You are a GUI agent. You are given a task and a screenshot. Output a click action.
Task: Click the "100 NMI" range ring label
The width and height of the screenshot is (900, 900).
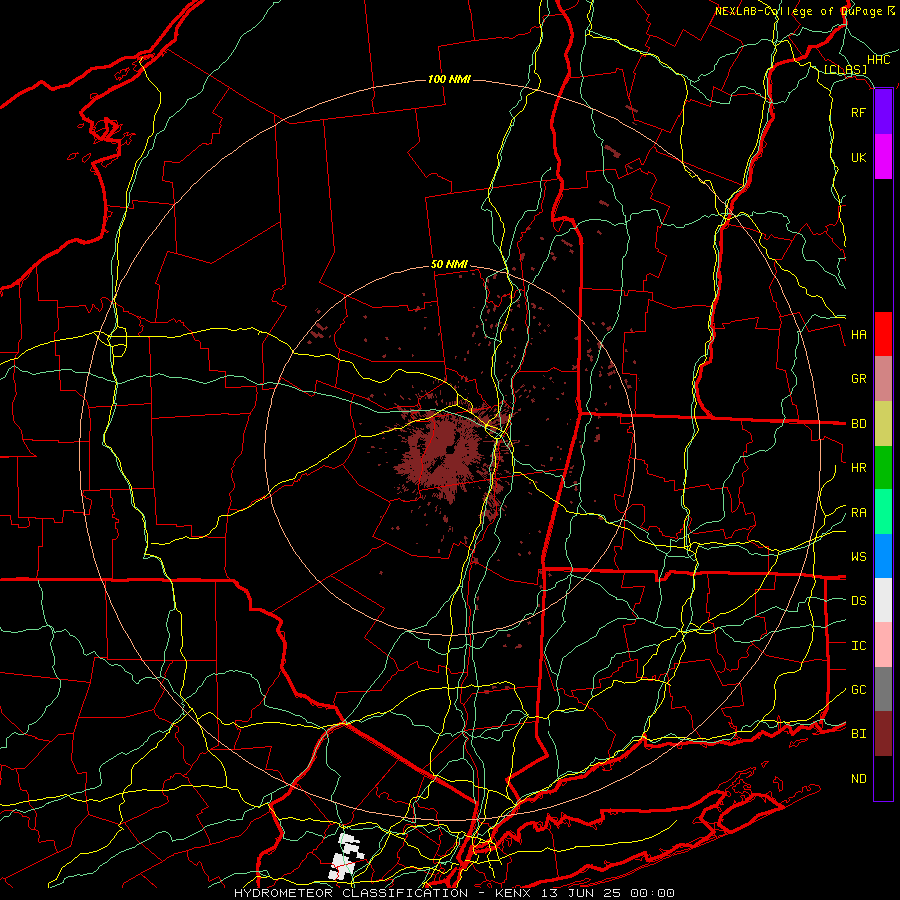(449, 79)
